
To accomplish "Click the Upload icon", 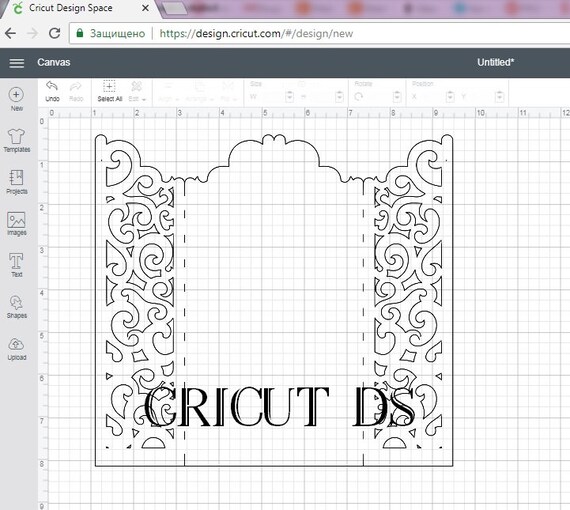I will 16,349.
